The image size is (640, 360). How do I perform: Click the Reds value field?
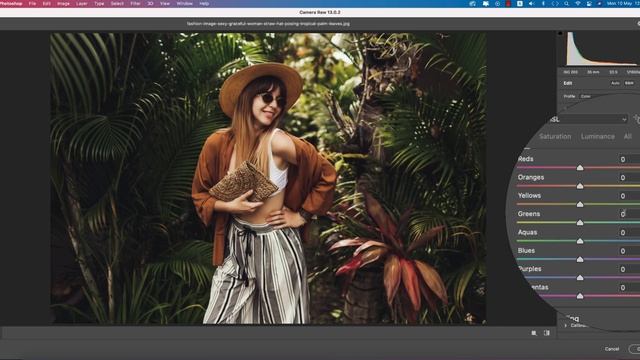point(629,159)
